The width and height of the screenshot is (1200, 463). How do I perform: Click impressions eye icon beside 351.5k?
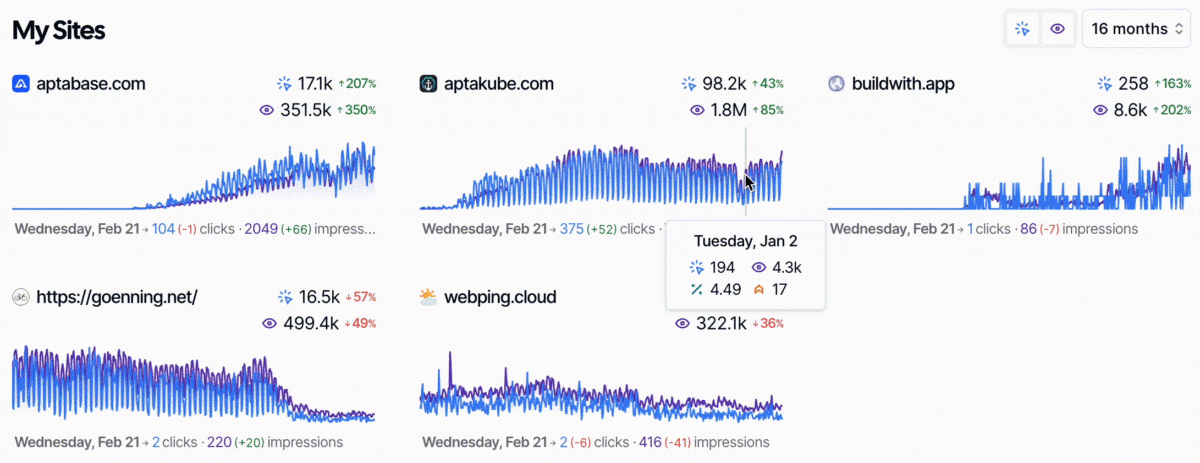click(266, 110)
